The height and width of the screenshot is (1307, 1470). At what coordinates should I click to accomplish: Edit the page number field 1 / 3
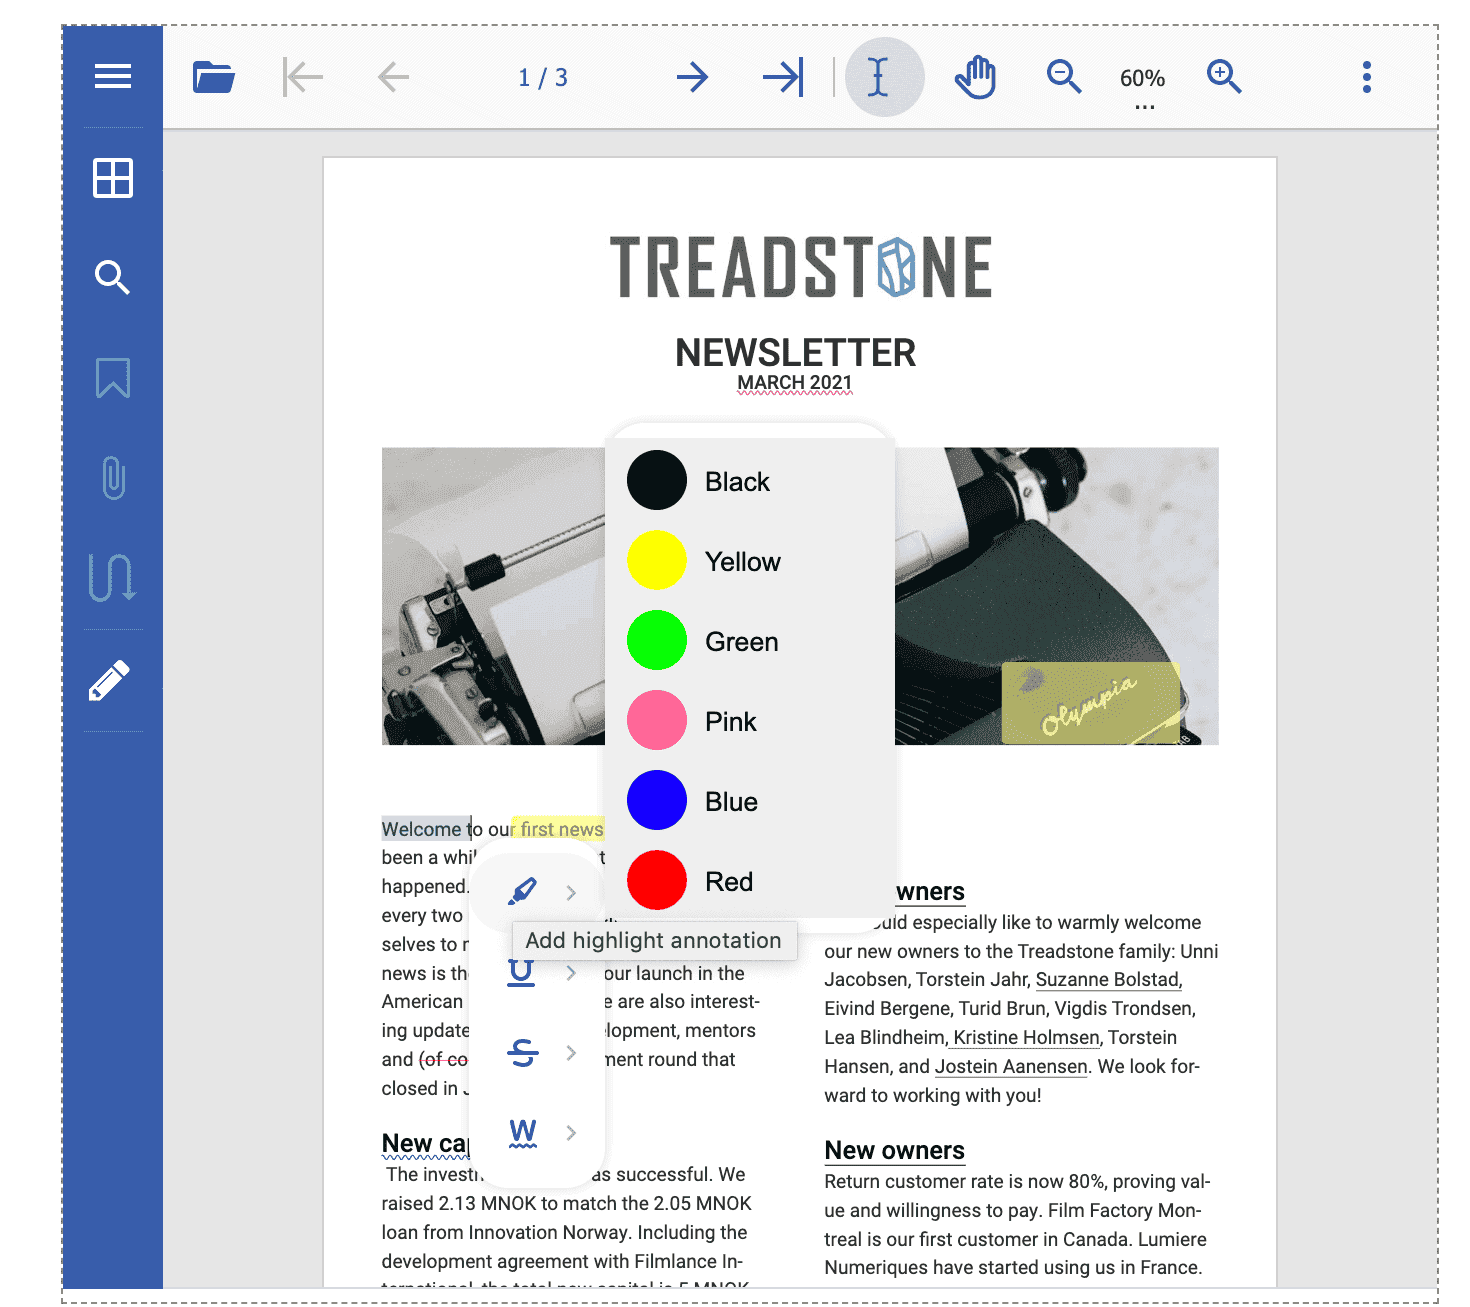point(543,78)
